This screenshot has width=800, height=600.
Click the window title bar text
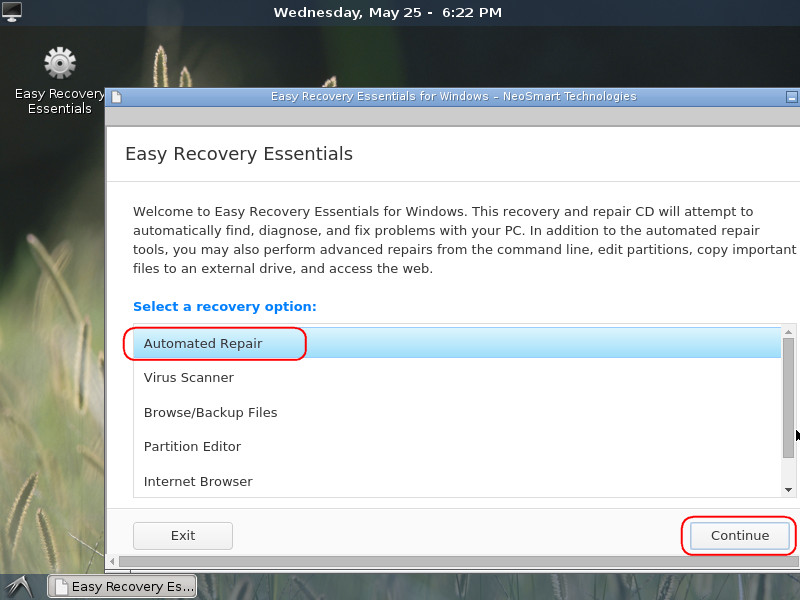(454, 96)
